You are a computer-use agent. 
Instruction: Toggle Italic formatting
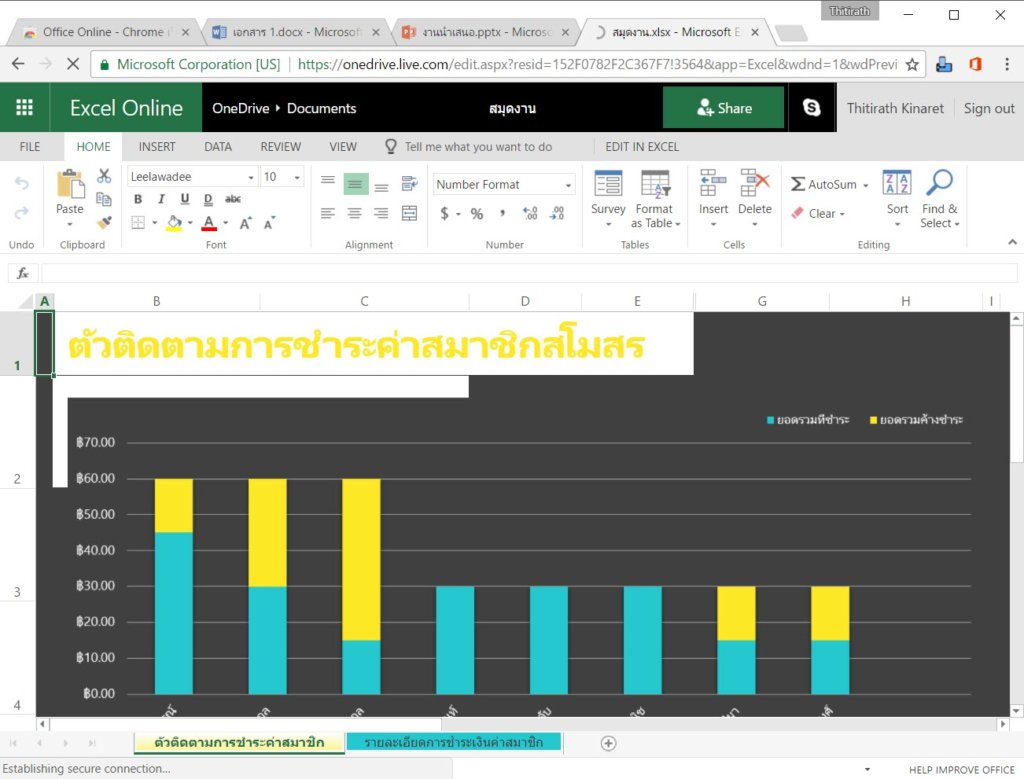(x=161, y=199)
